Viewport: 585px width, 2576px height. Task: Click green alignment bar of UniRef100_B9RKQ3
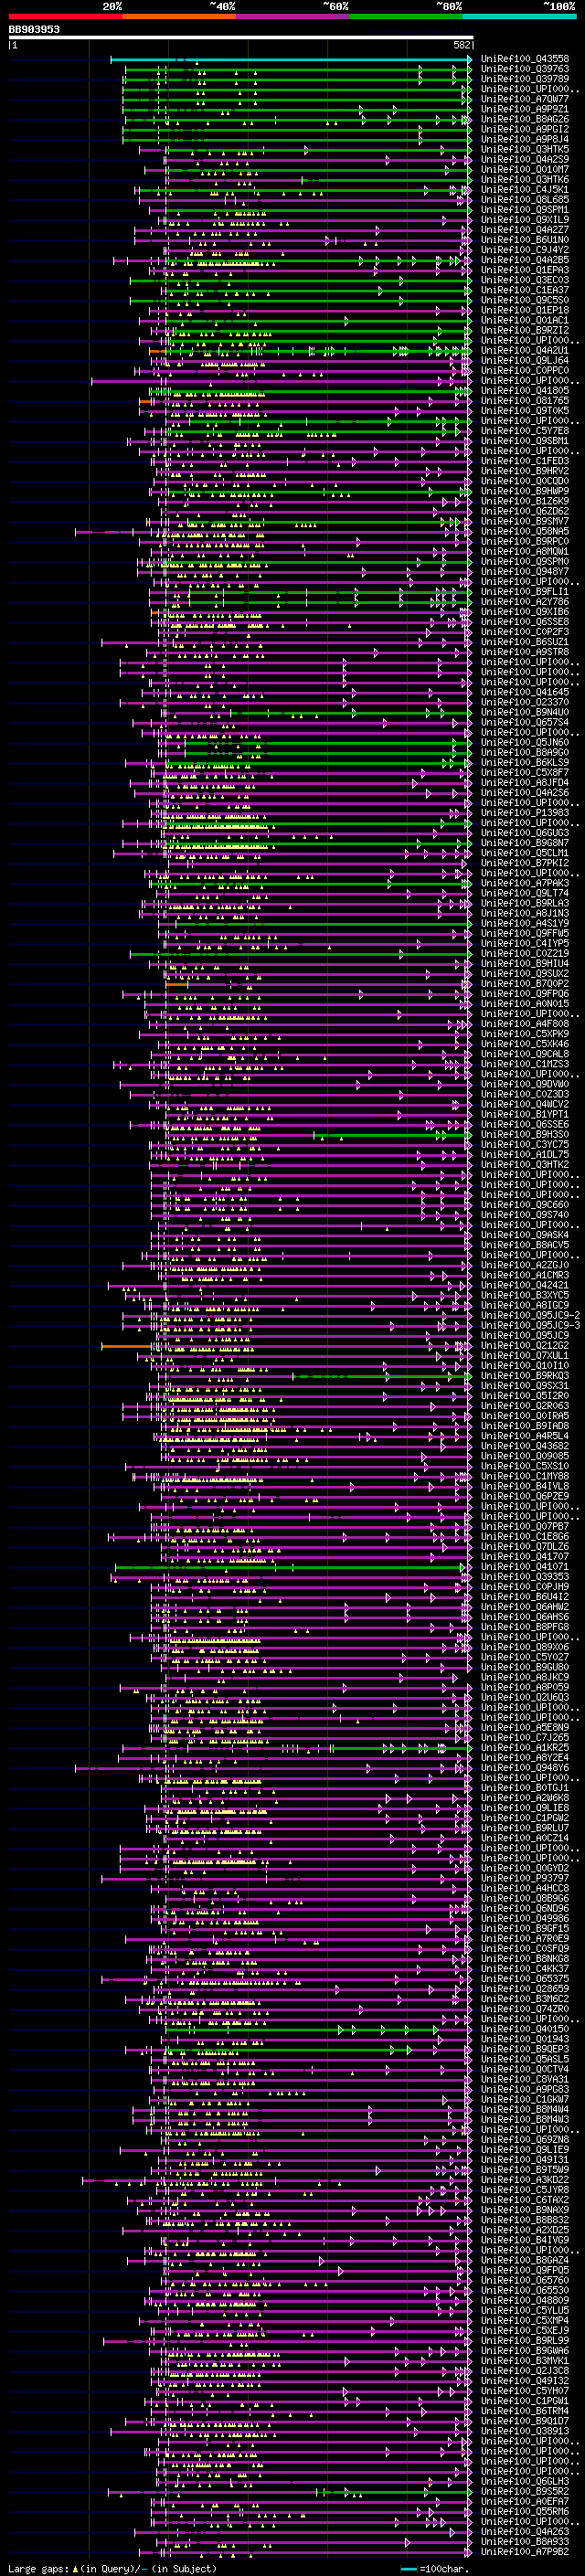point(382,1376)
